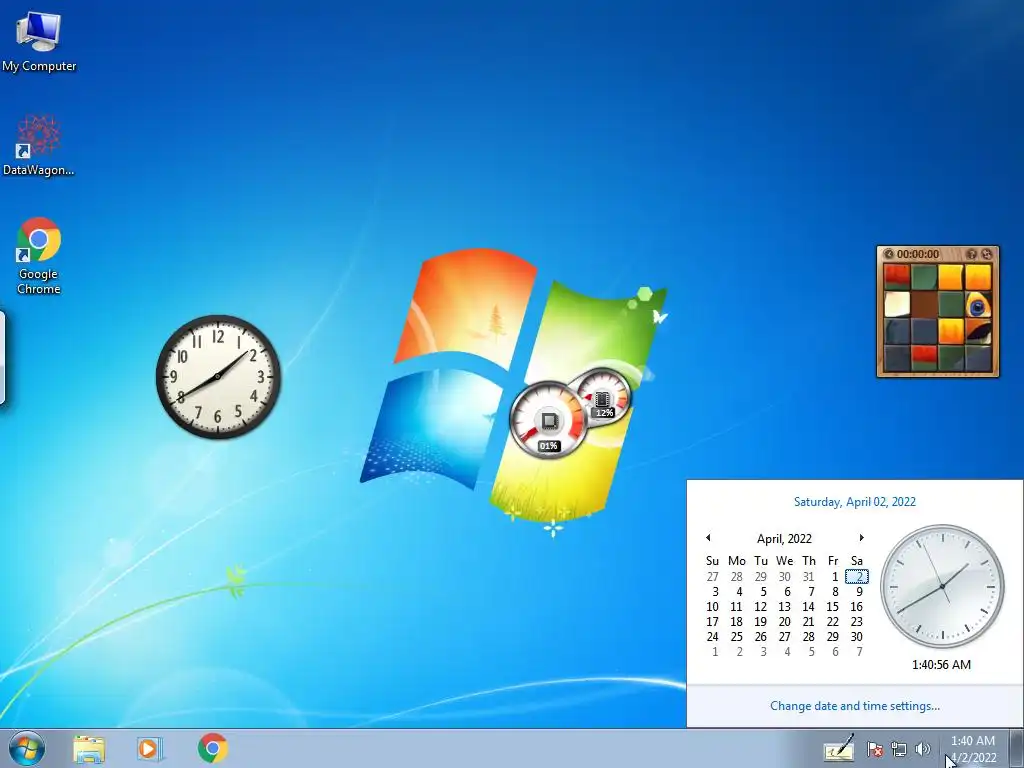Image resolution: width=1024 pixels, height=768 pixels.
Task: Go to next month in the calendar
Action: [861, 538]
